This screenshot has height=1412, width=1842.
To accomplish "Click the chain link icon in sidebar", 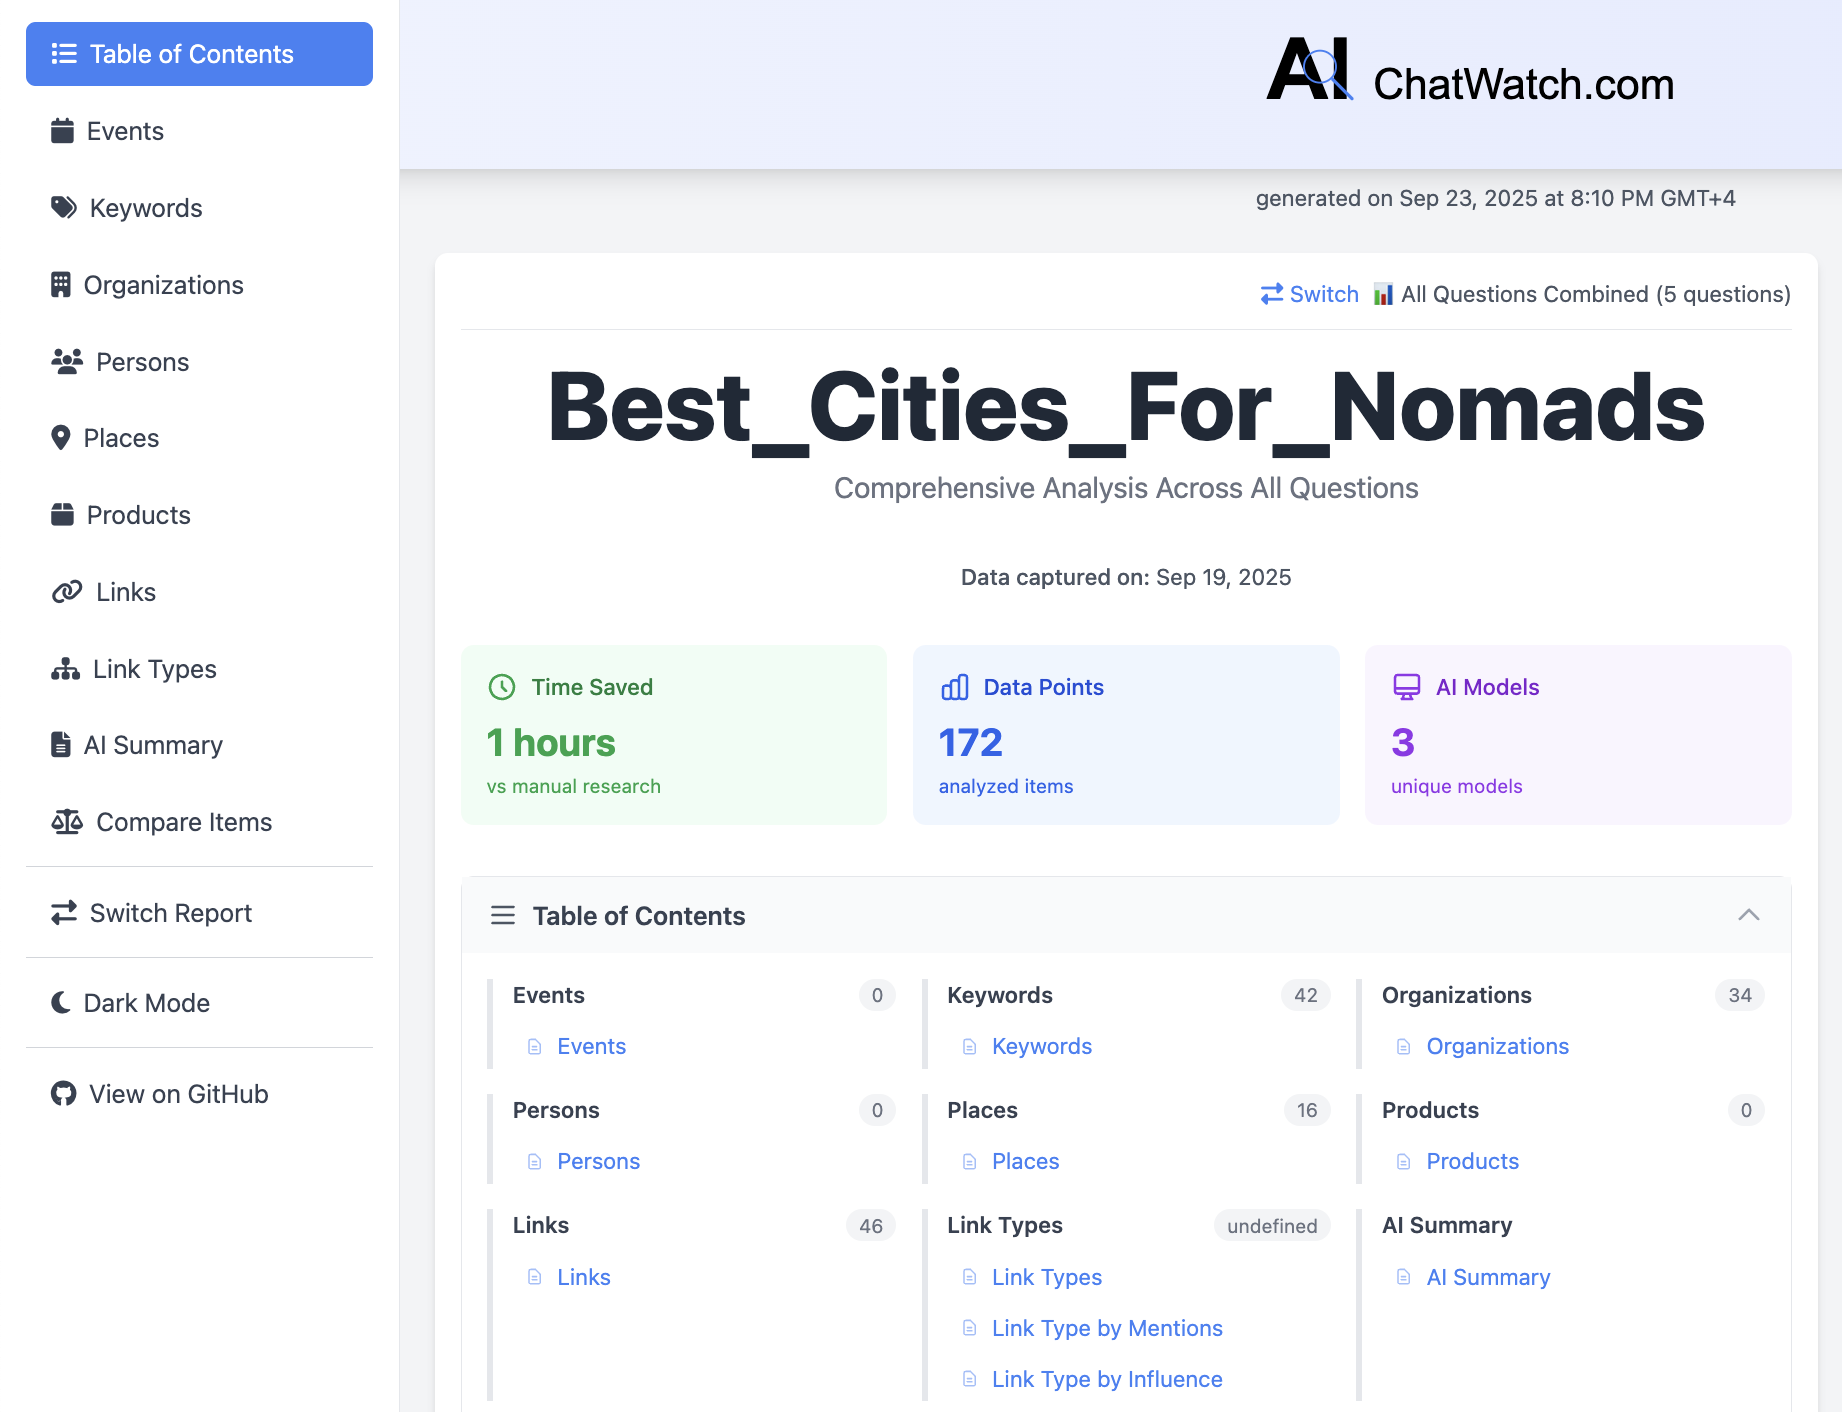I will [x=66, y=592].
